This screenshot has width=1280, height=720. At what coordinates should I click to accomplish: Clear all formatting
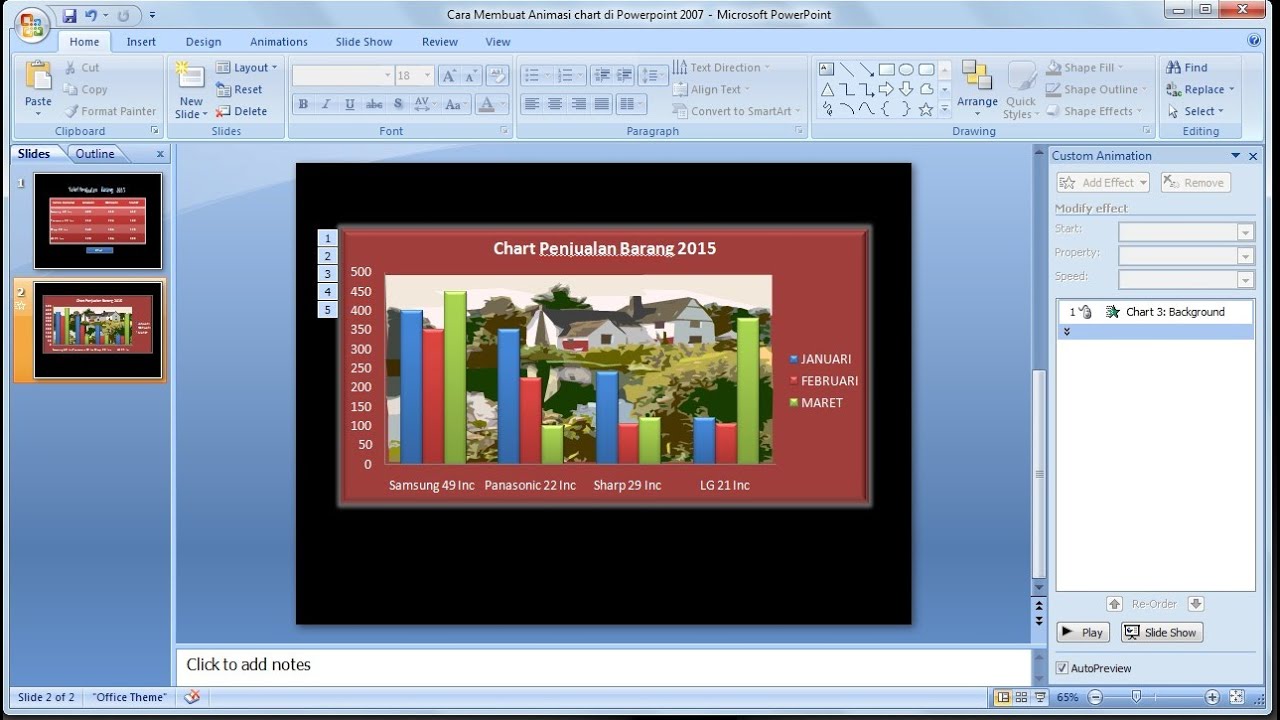498,75
